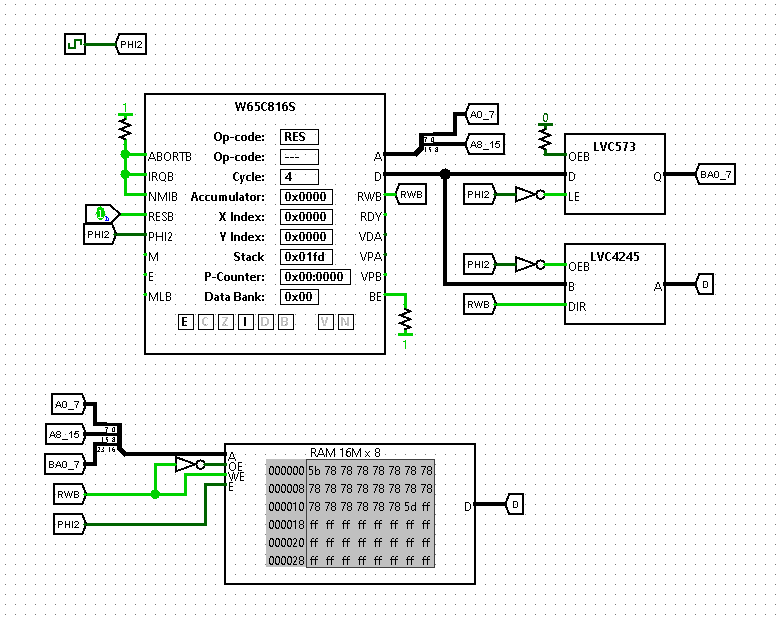Click the BA0_7 tunnel at LVC573 output
Image resolution: width=780 pixels, height=617 pixels.
[716, 175]
